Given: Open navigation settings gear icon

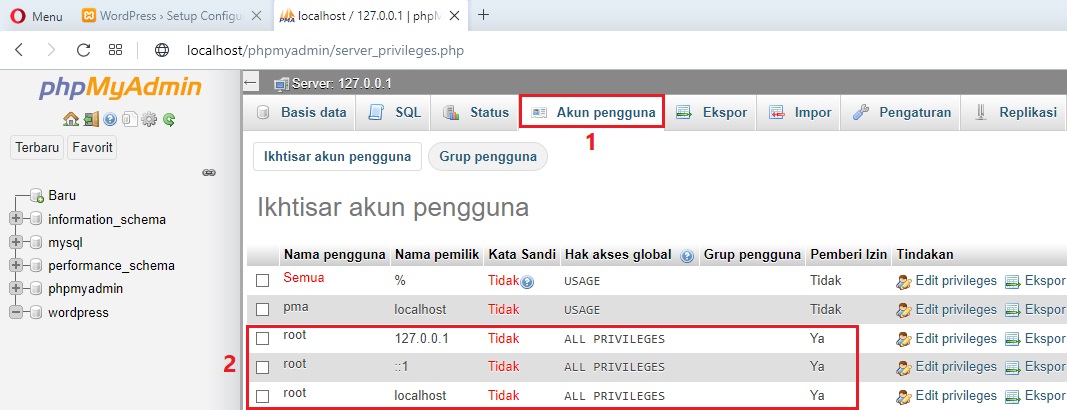Looking at the screenshot, I should (149, 120).
